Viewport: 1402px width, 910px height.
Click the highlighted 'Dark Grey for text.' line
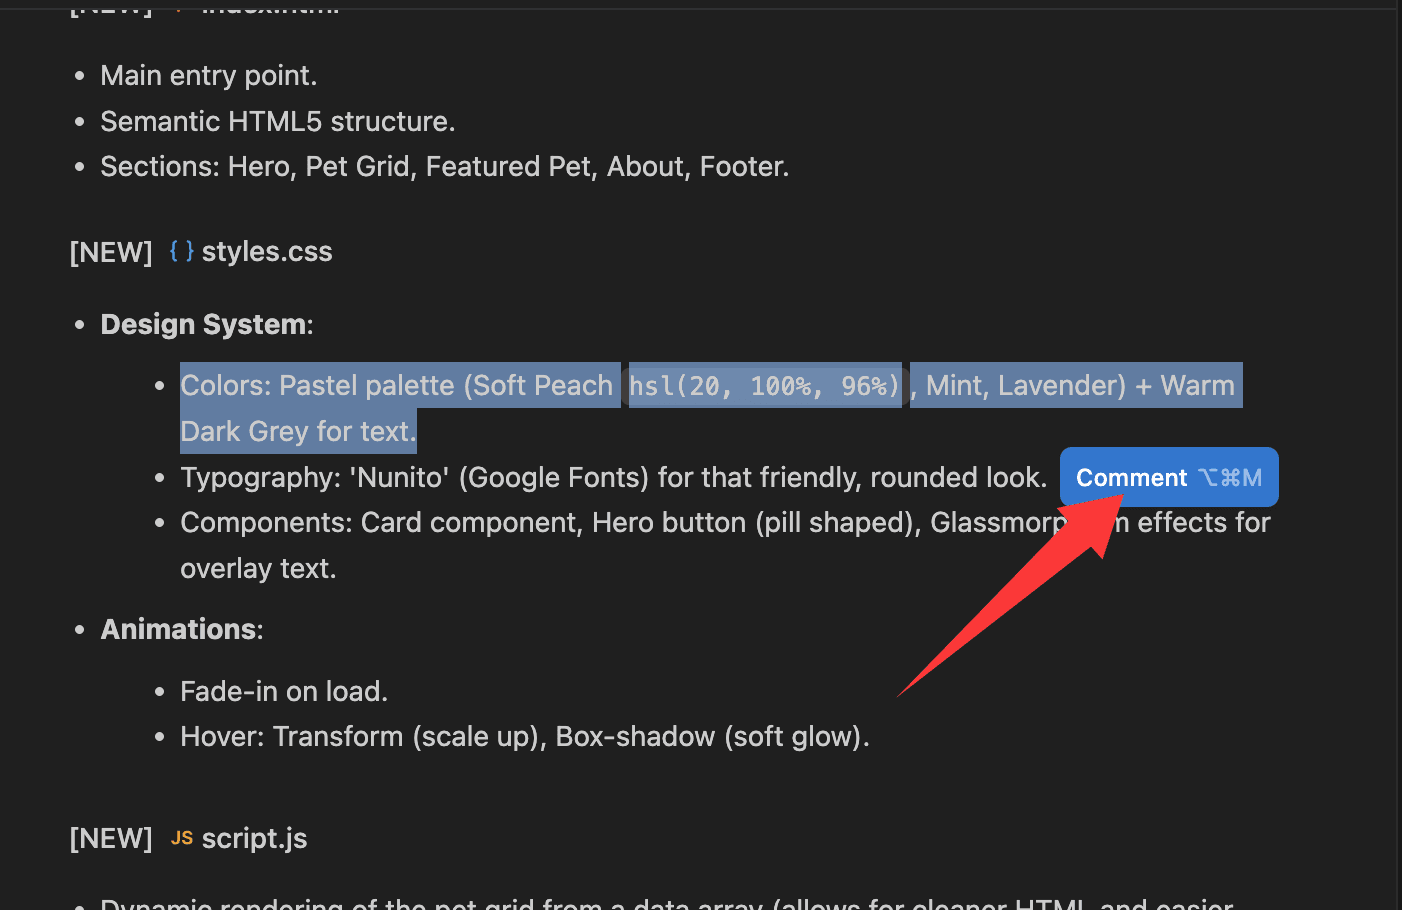click(x=297, y=432)
